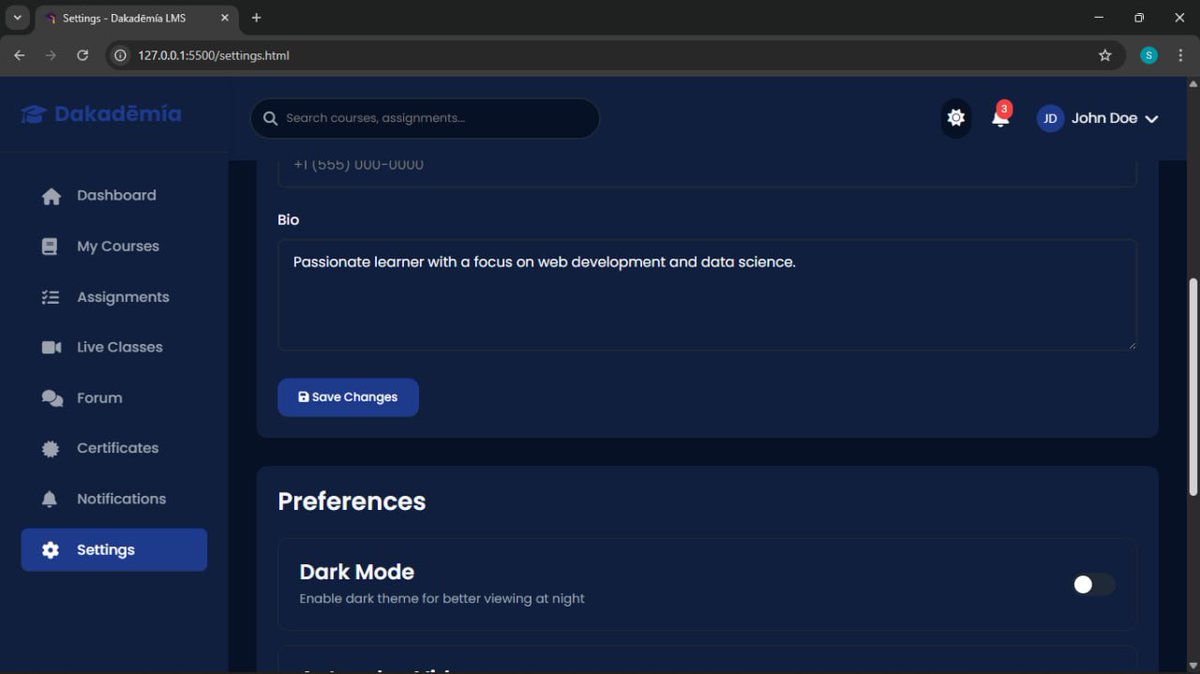Select the Settings sidebar item
Screen dimensions: 1200x674
point(114,550)
